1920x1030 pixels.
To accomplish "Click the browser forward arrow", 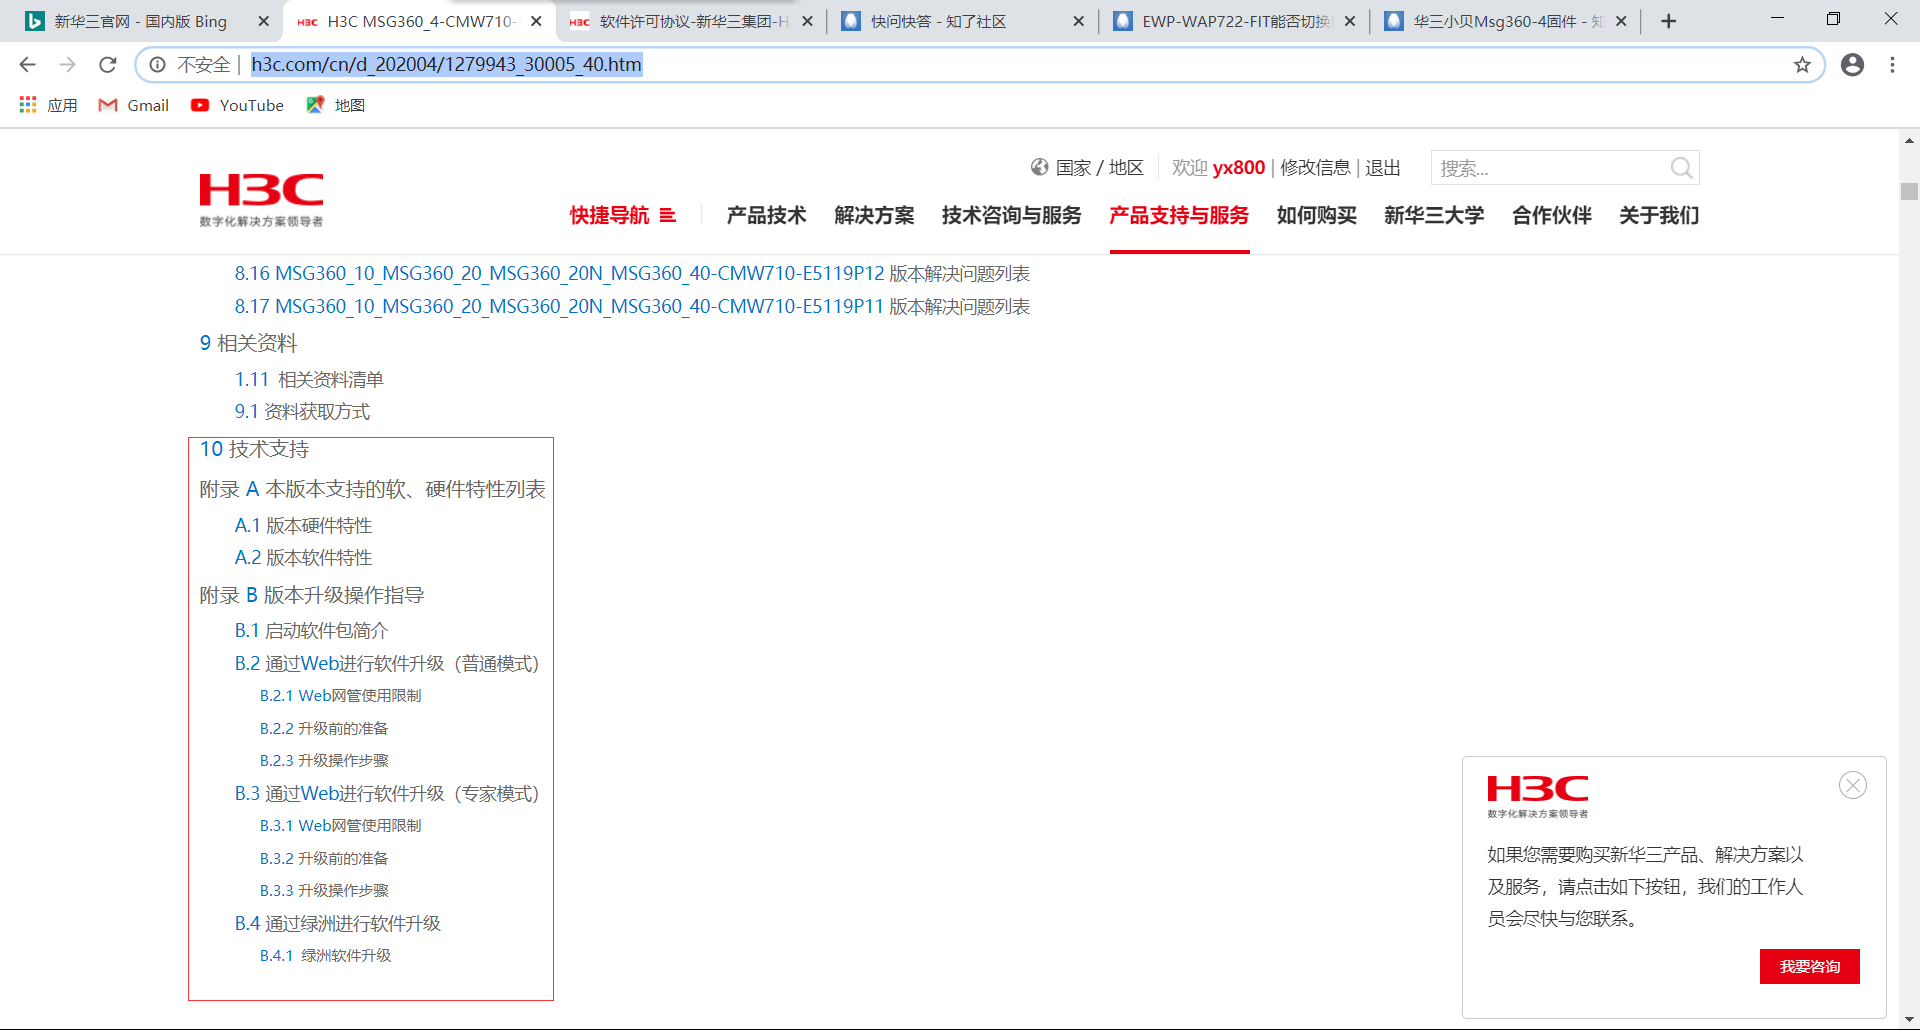I will pyautogui.click(x=68, y=65).
